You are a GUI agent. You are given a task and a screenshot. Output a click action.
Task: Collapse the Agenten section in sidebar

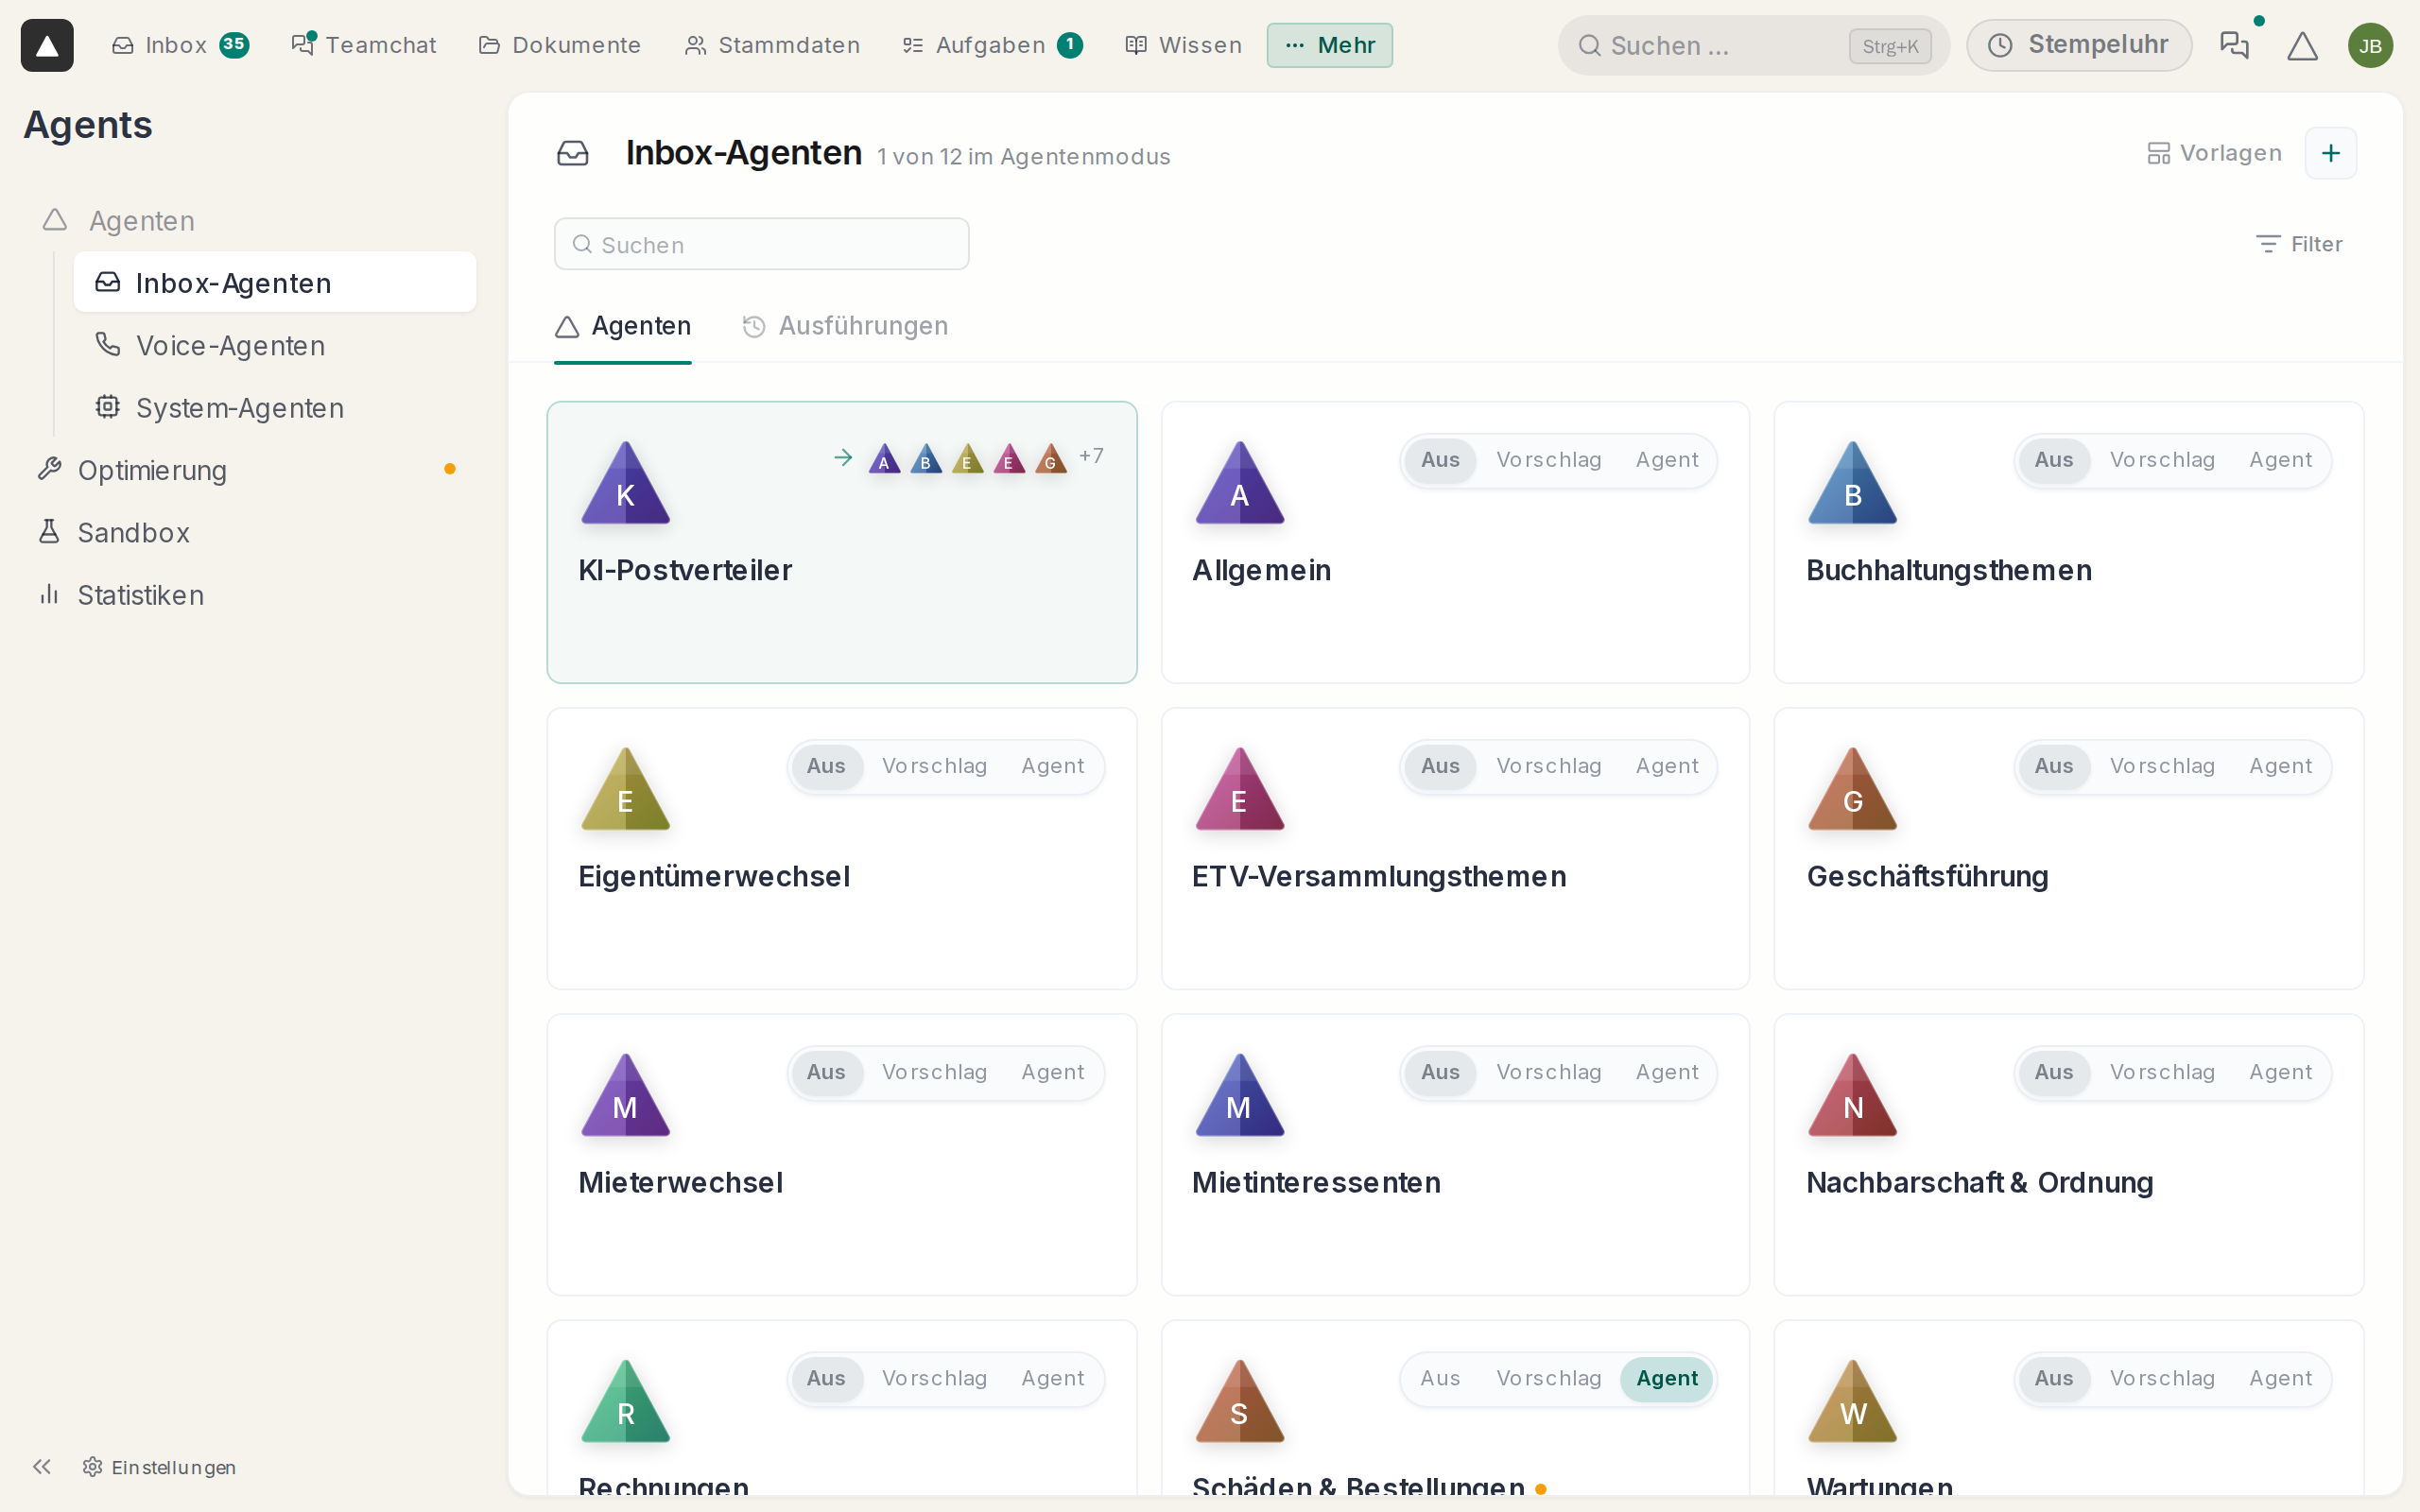coord(142,220)
